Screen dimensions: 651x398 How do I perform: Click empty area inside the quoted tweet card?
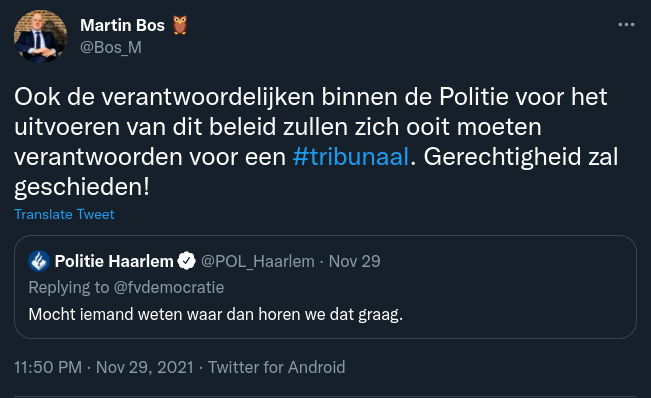point(519,303)
